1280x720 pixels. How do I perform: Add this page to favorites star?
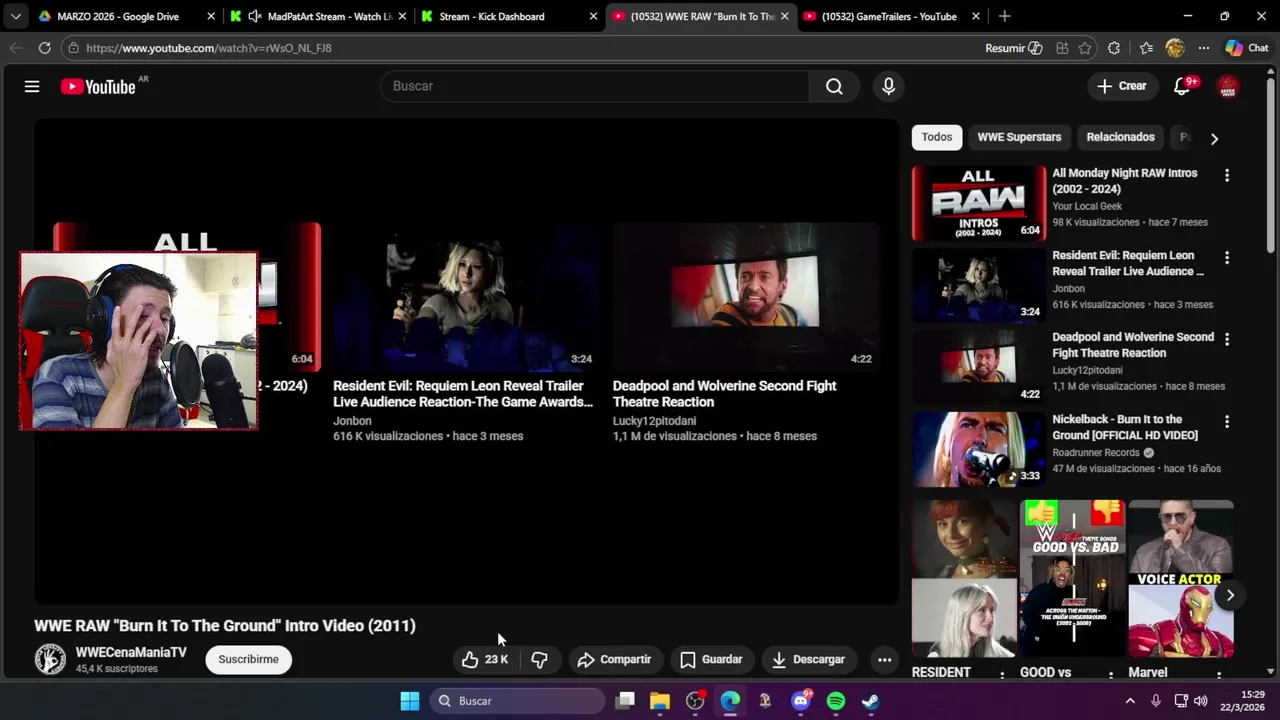[1084, 48]
